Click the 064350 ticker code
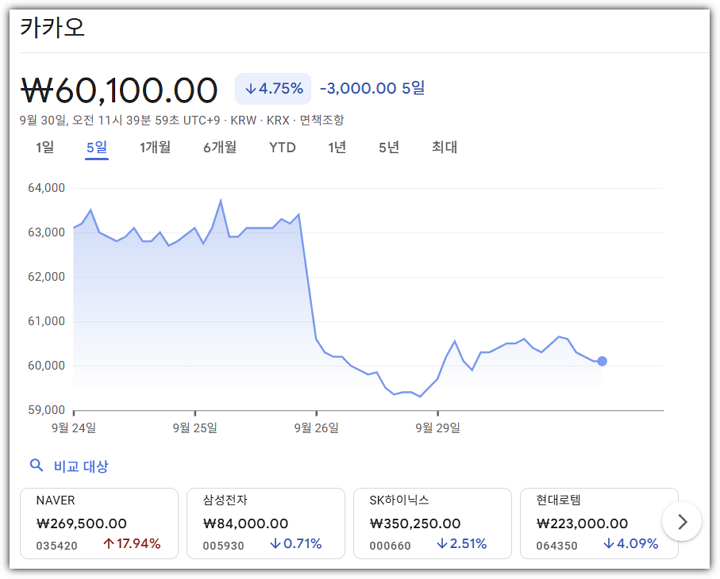Viewport: 720px width, 579px height. 557,546
